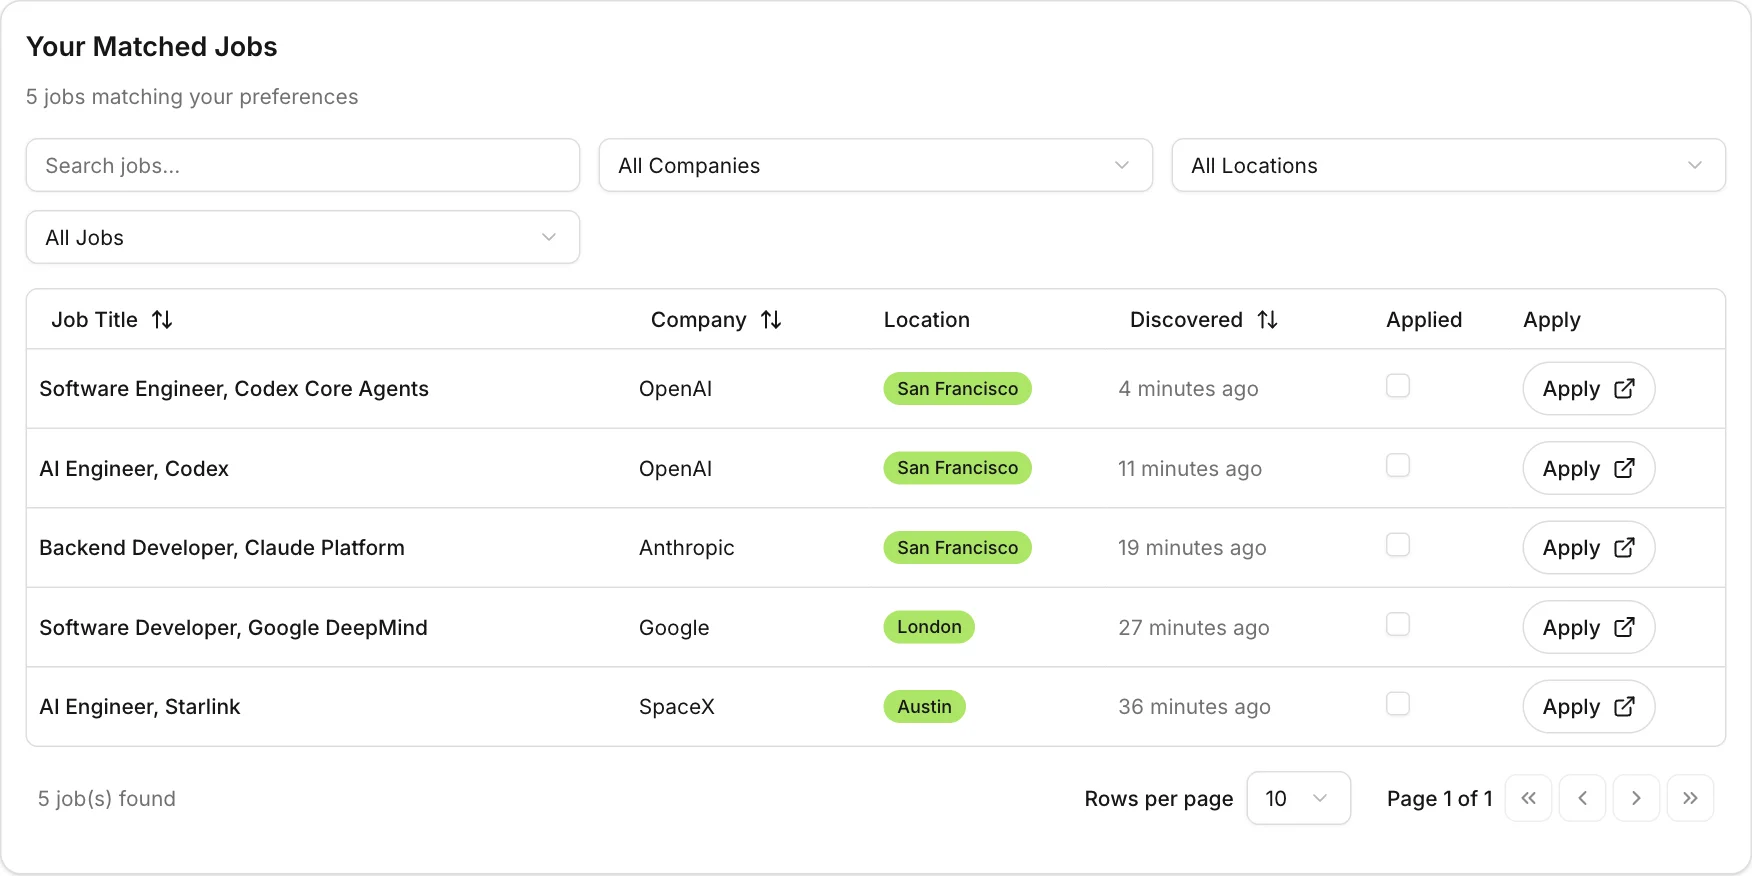Click the 'Software Developer, Google DeepMind' title
Viewport: 1752px width, 876px height.
click(233, 628)
